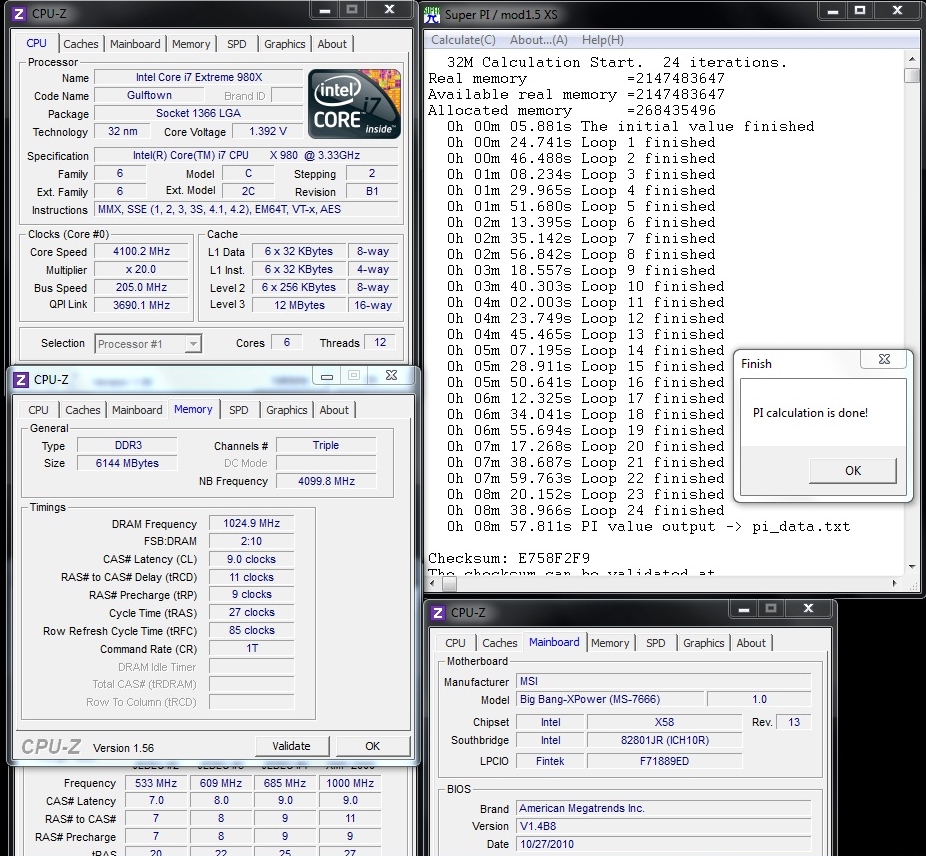Minimize the CPU-Z Memory window
The width and height of the screenshot is (926, 856).
coord(327,376)
